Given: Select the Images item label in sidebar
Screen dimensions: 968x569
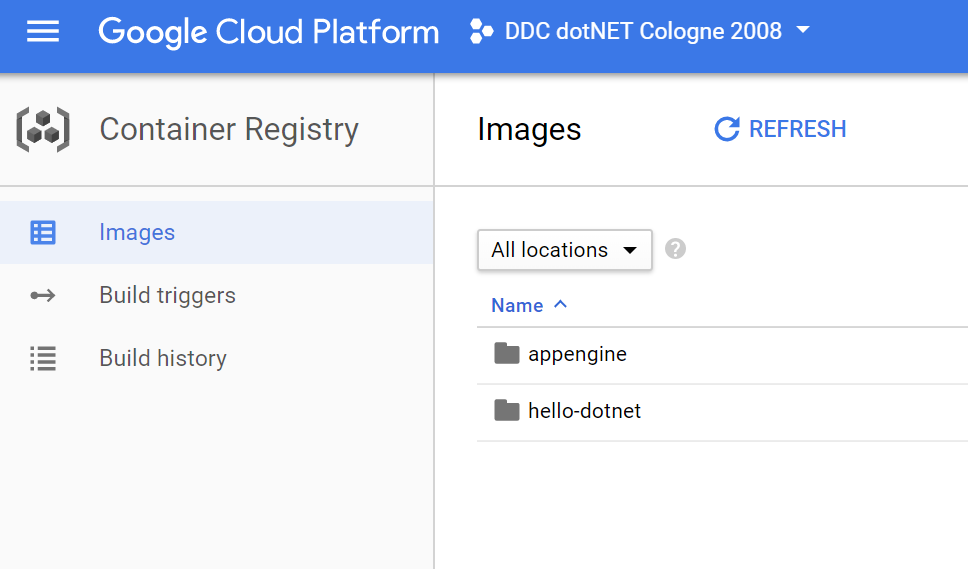Looking at the screenshot, I should (137, 233).
